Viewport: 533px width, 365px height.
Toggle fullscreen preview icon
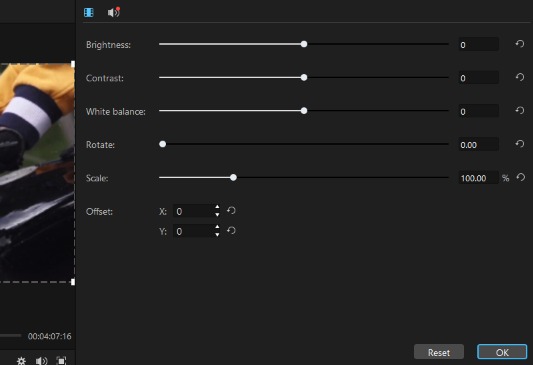pyautogui.click(x=61, y=360)
